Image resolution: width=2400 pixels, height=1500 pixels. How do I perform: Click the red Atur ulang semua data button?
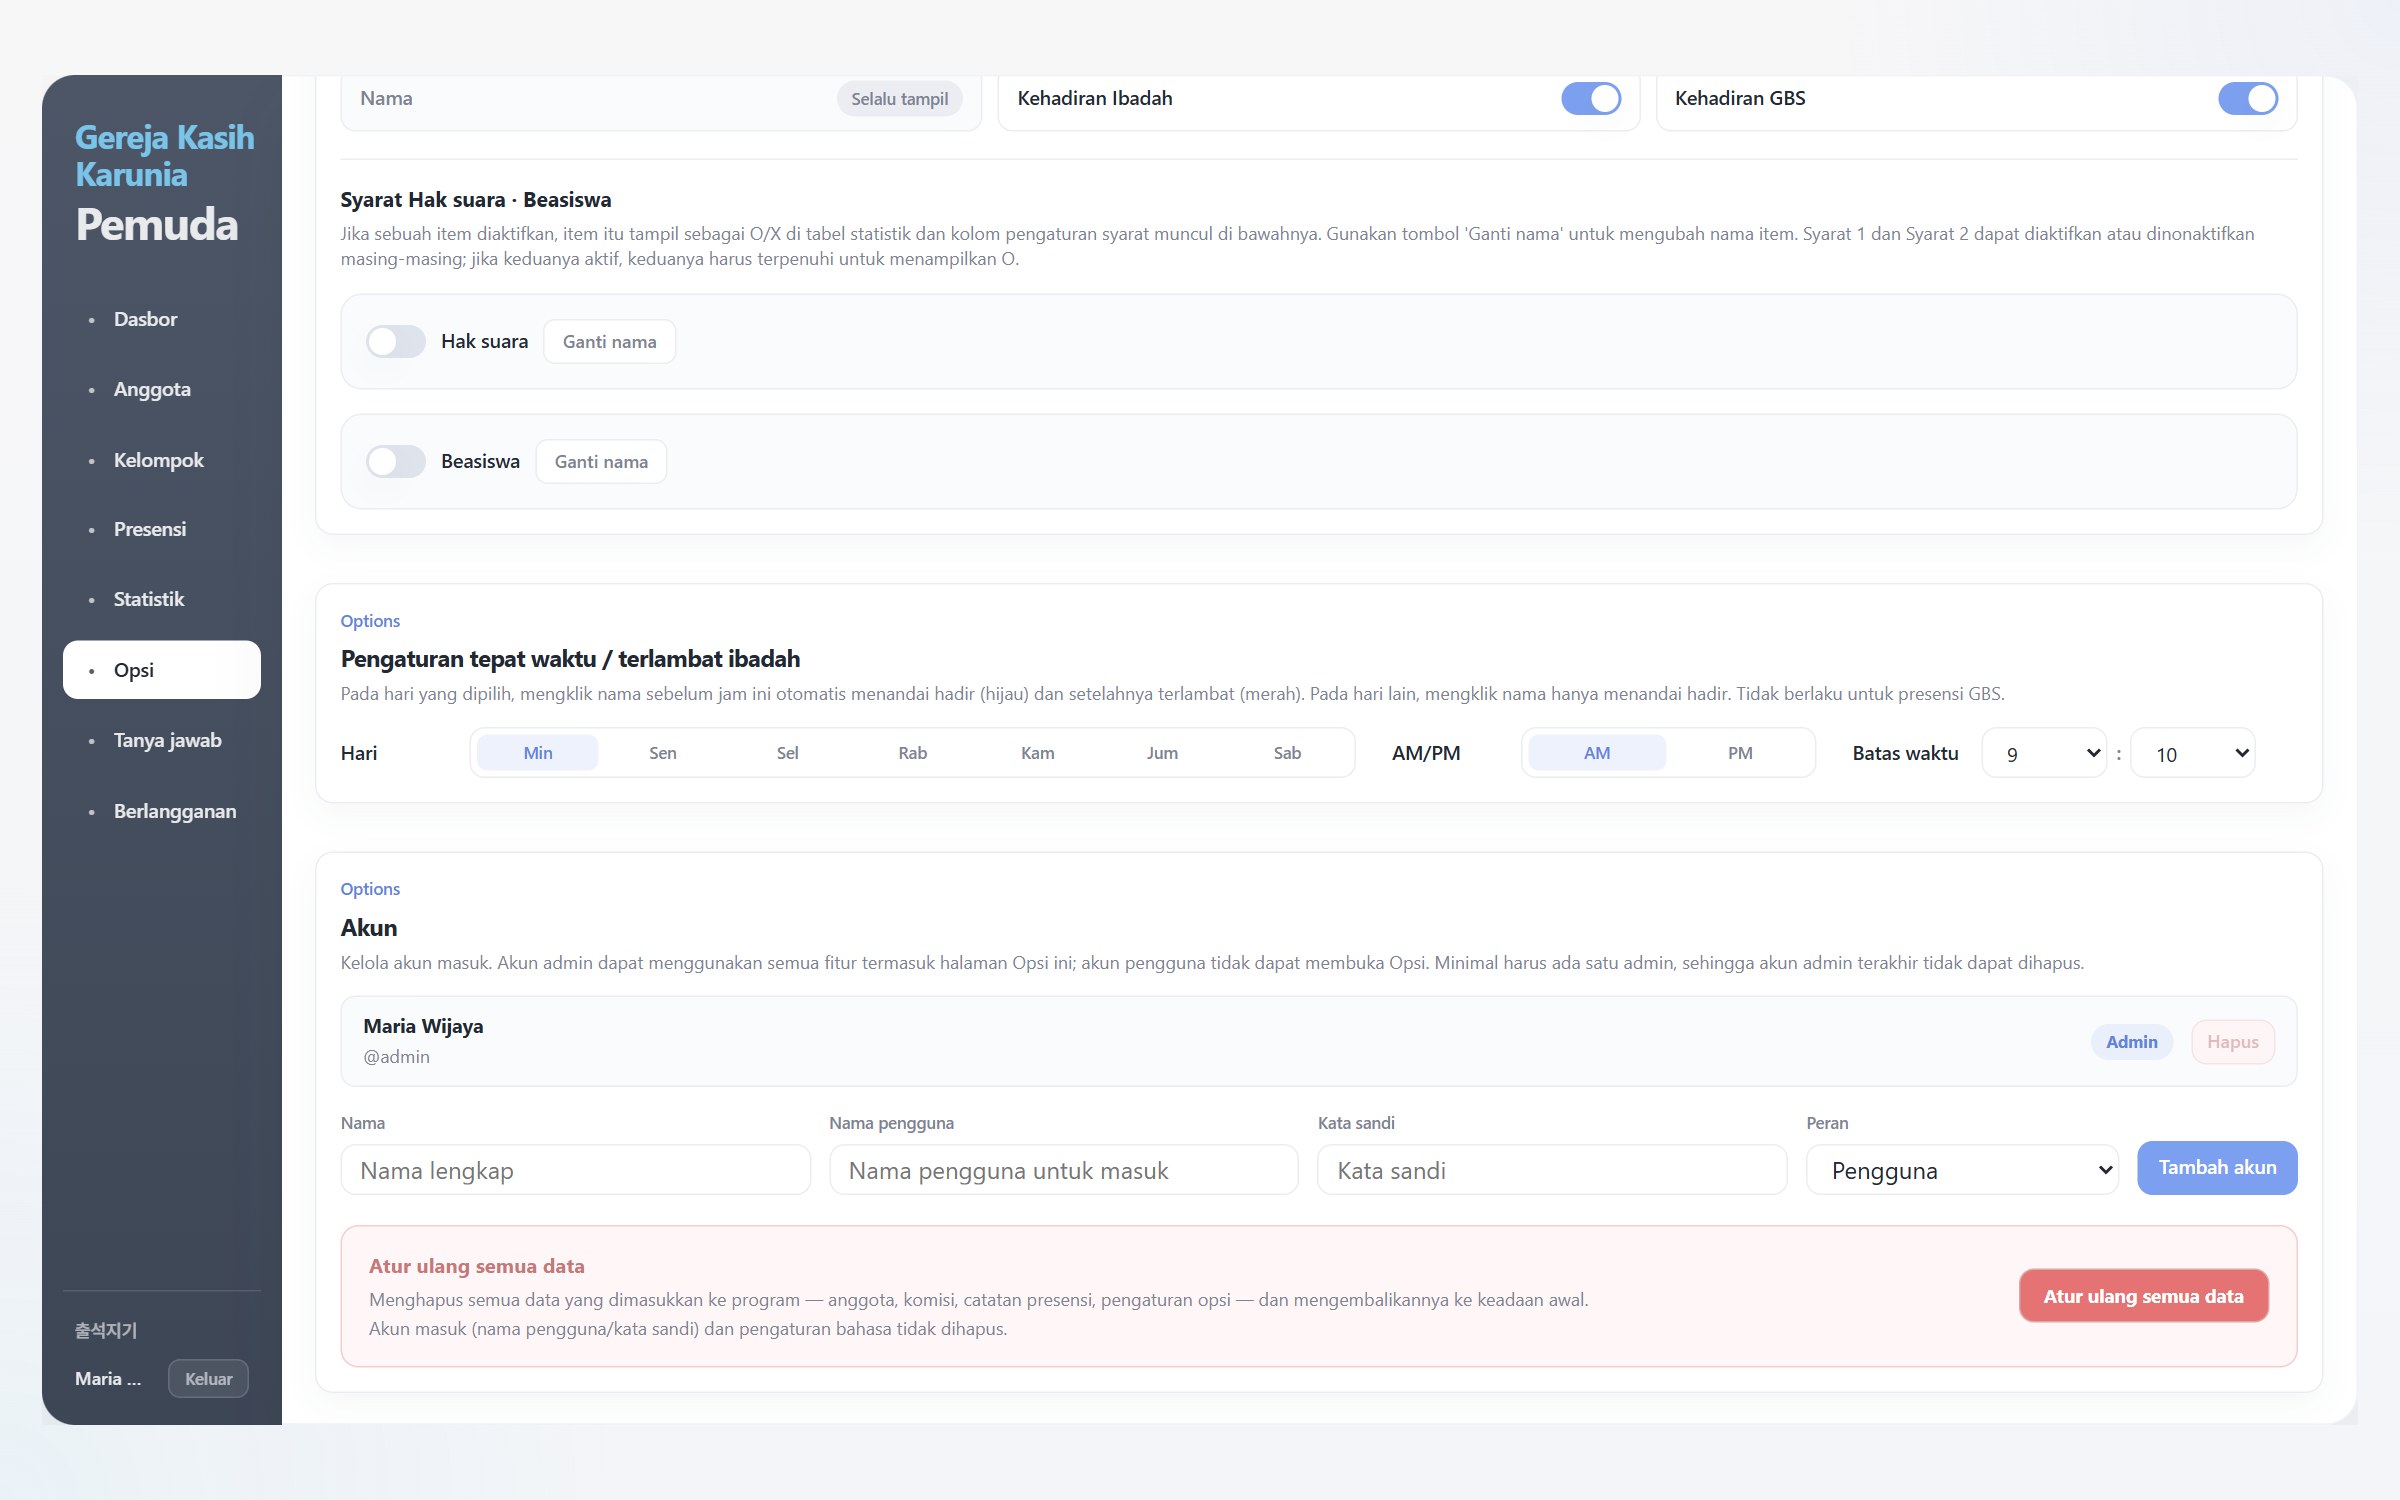[2143, 1296]
